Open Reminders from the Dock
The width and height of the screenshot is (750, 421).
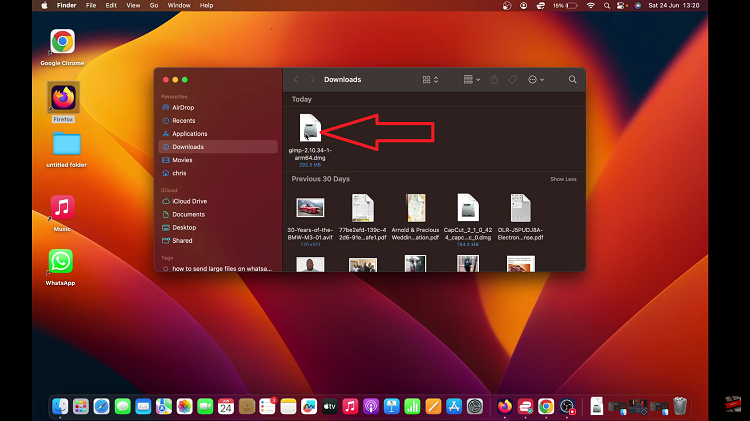(x=267, y=407)
